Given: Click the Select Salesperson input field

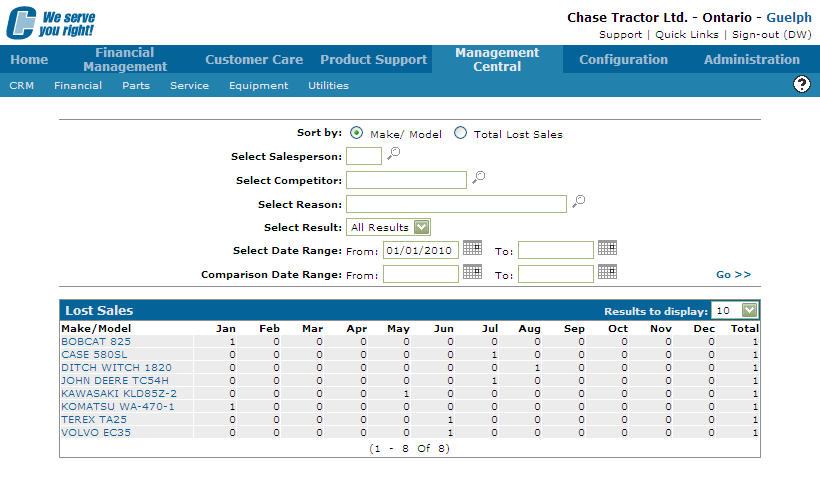Looking at the screenshot, I should coord(364,156).
